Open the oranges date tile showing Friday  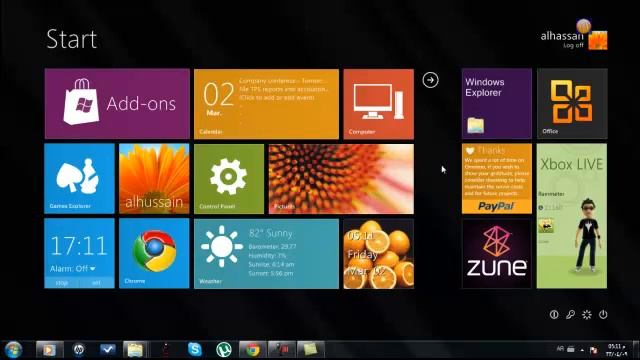pyautogui.click(x=378, y=253)
